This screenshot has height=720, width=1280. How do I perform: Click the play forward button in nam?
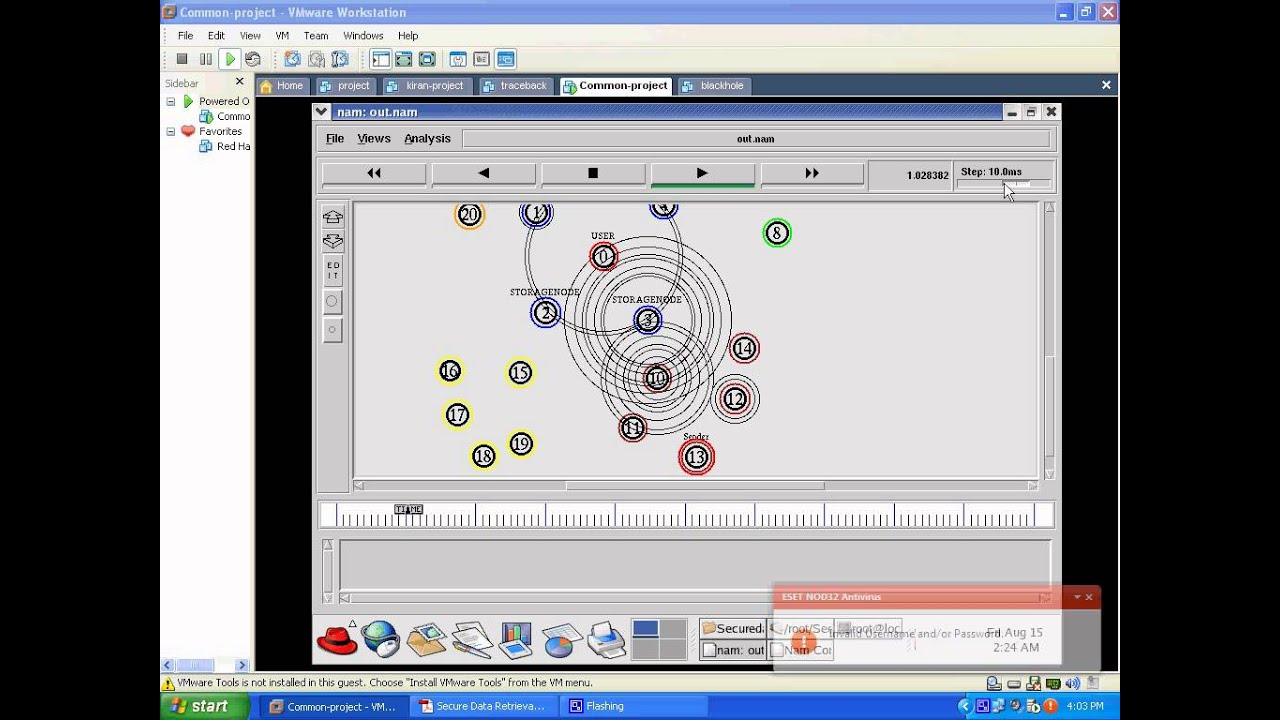pos(702,174)
